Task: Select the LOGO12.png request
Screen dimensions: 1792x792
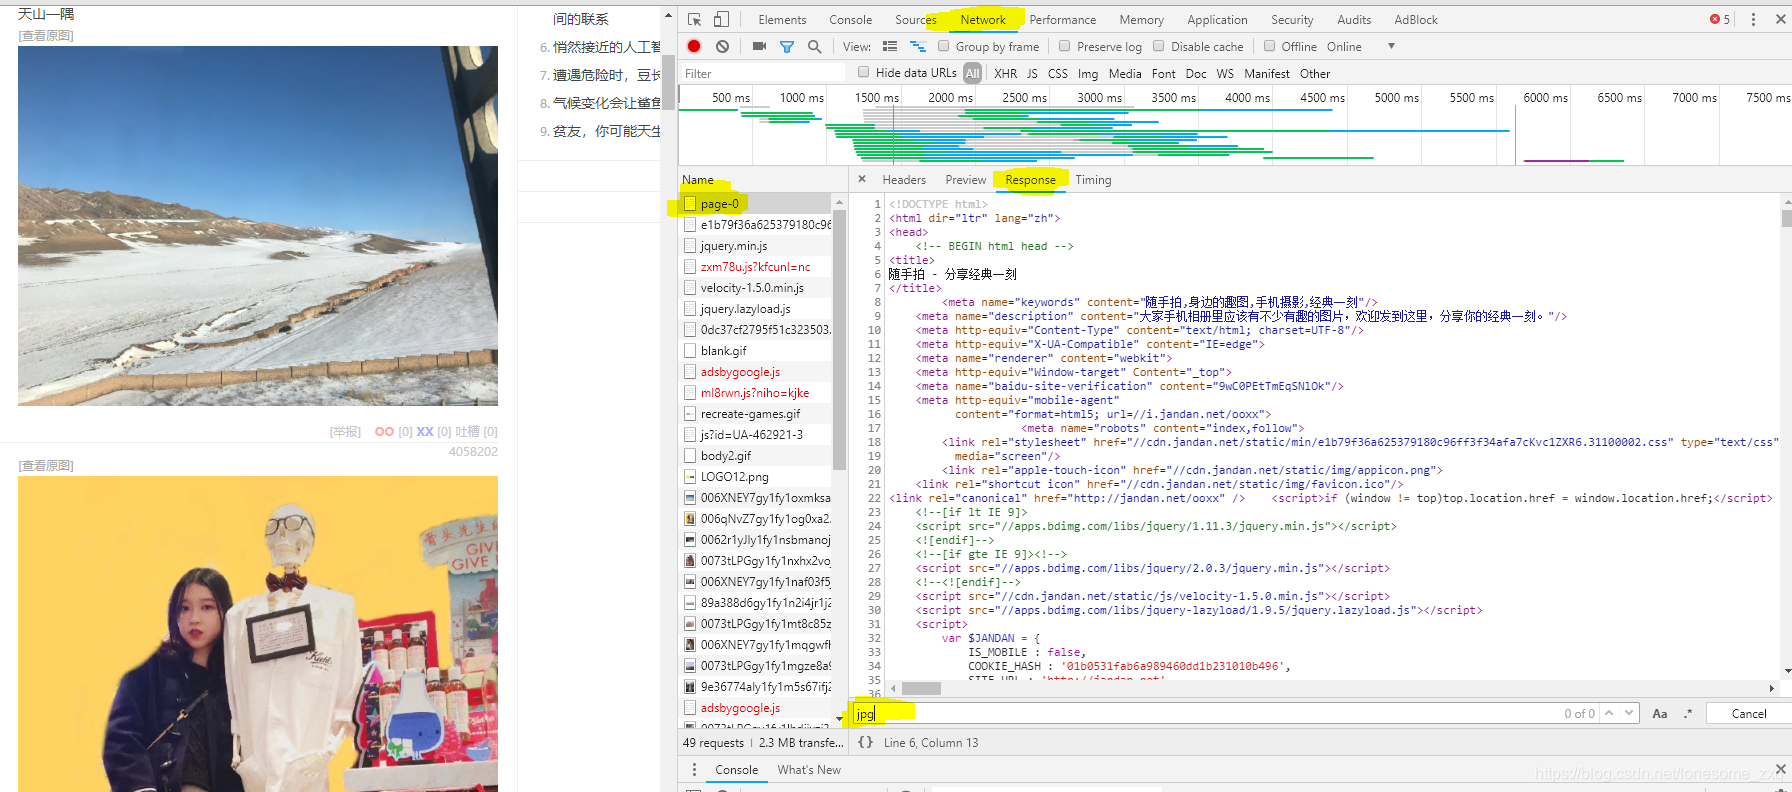Action: 755,477
